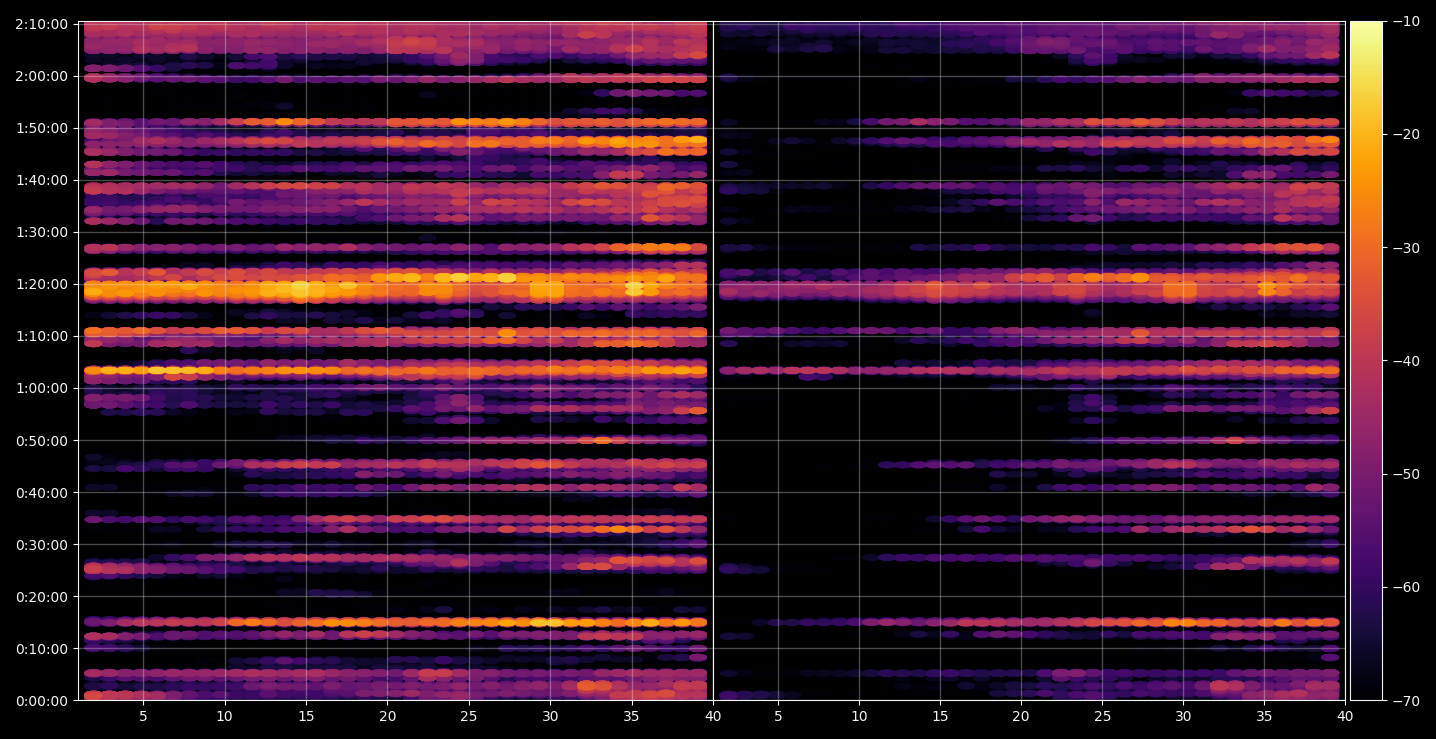The height and width of the screenshot is (739, 1436).
Task: Select the 0:20:00 time label
Action: [41, 596]
